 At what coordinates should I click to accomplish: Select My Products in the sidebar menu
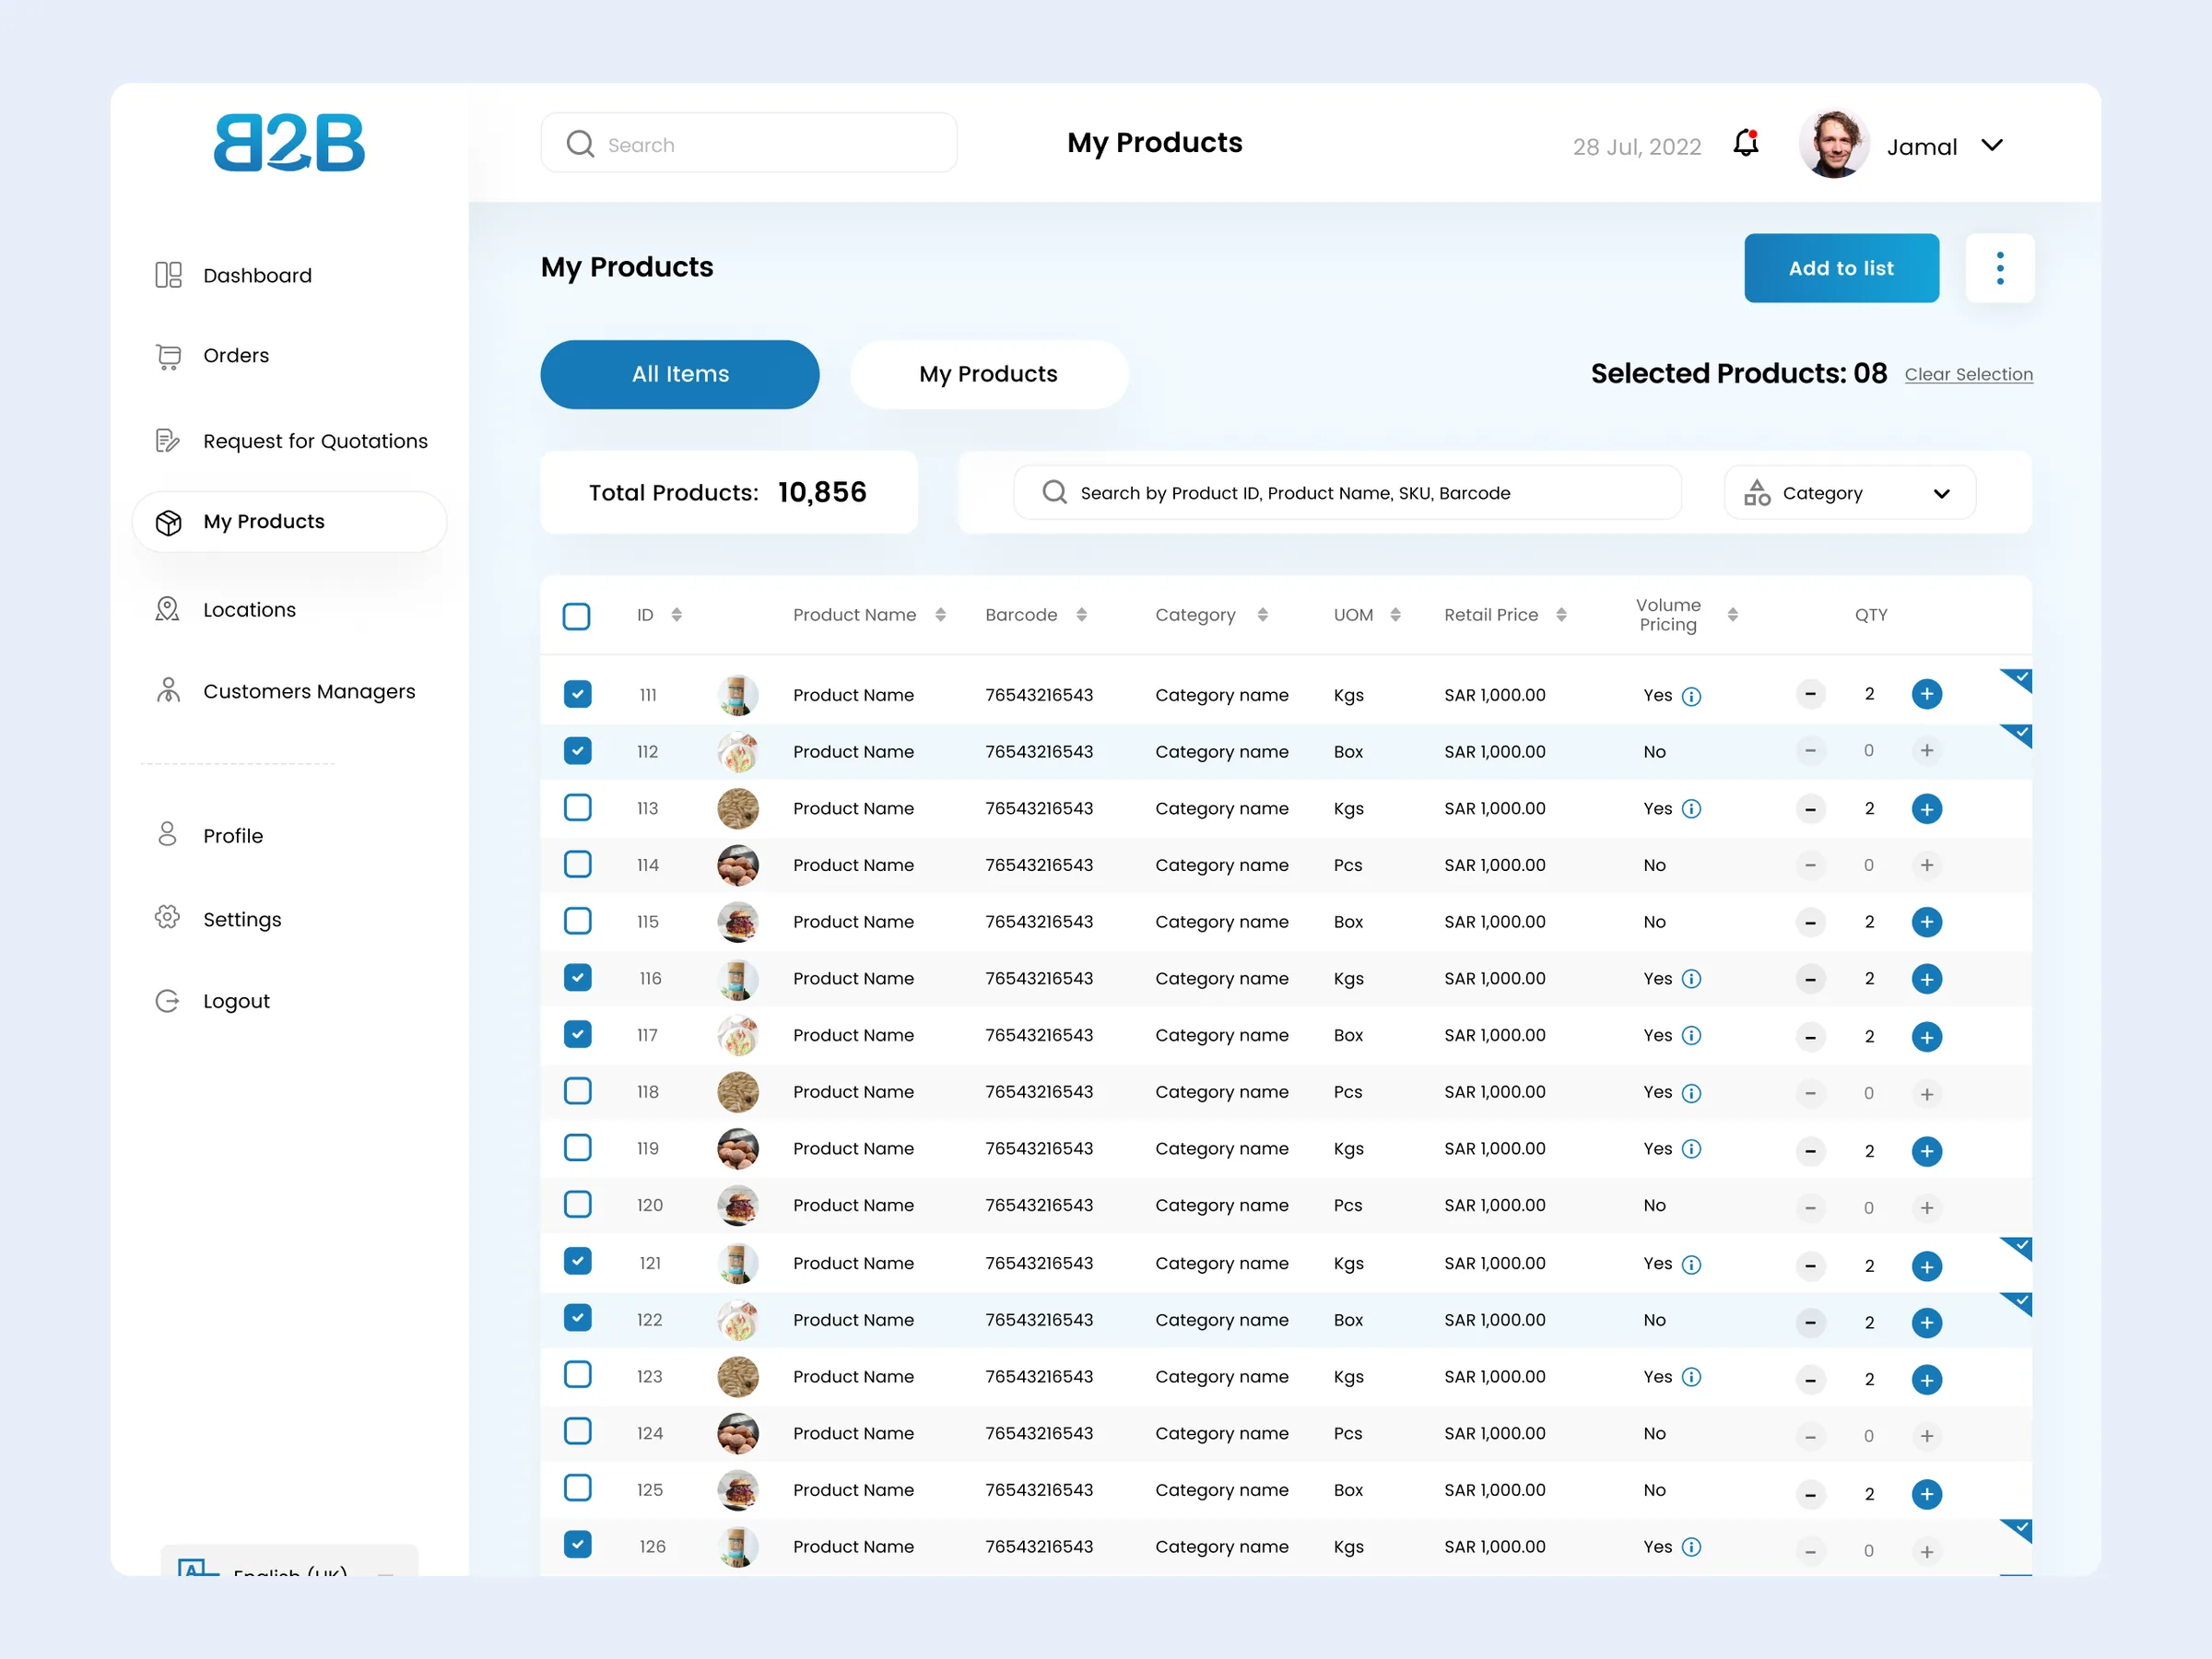pyautogui.click(x=289, y=522)
